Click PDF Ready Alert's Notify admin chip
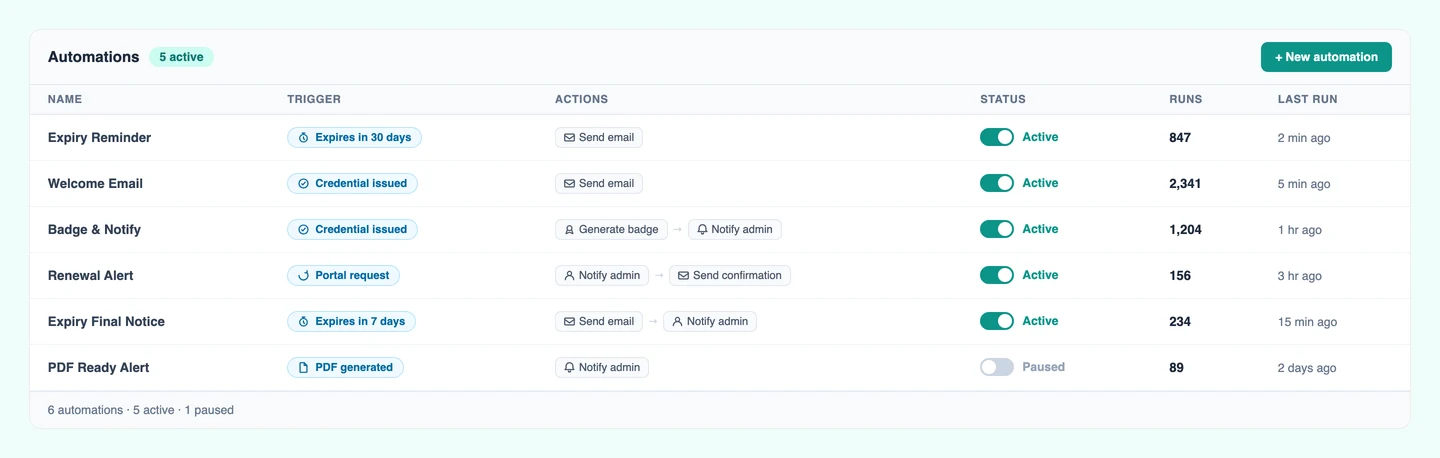The image size is (1440, 458). click(x=602, y=368)
